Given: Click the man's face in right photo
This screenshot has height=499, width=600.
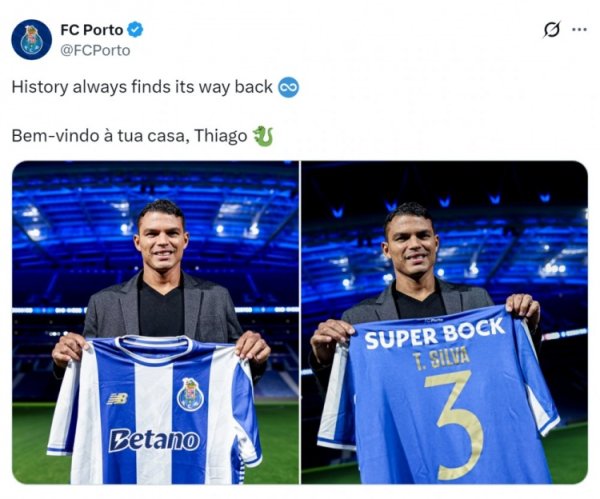Looking at the screenshot, I should [411, 247].
